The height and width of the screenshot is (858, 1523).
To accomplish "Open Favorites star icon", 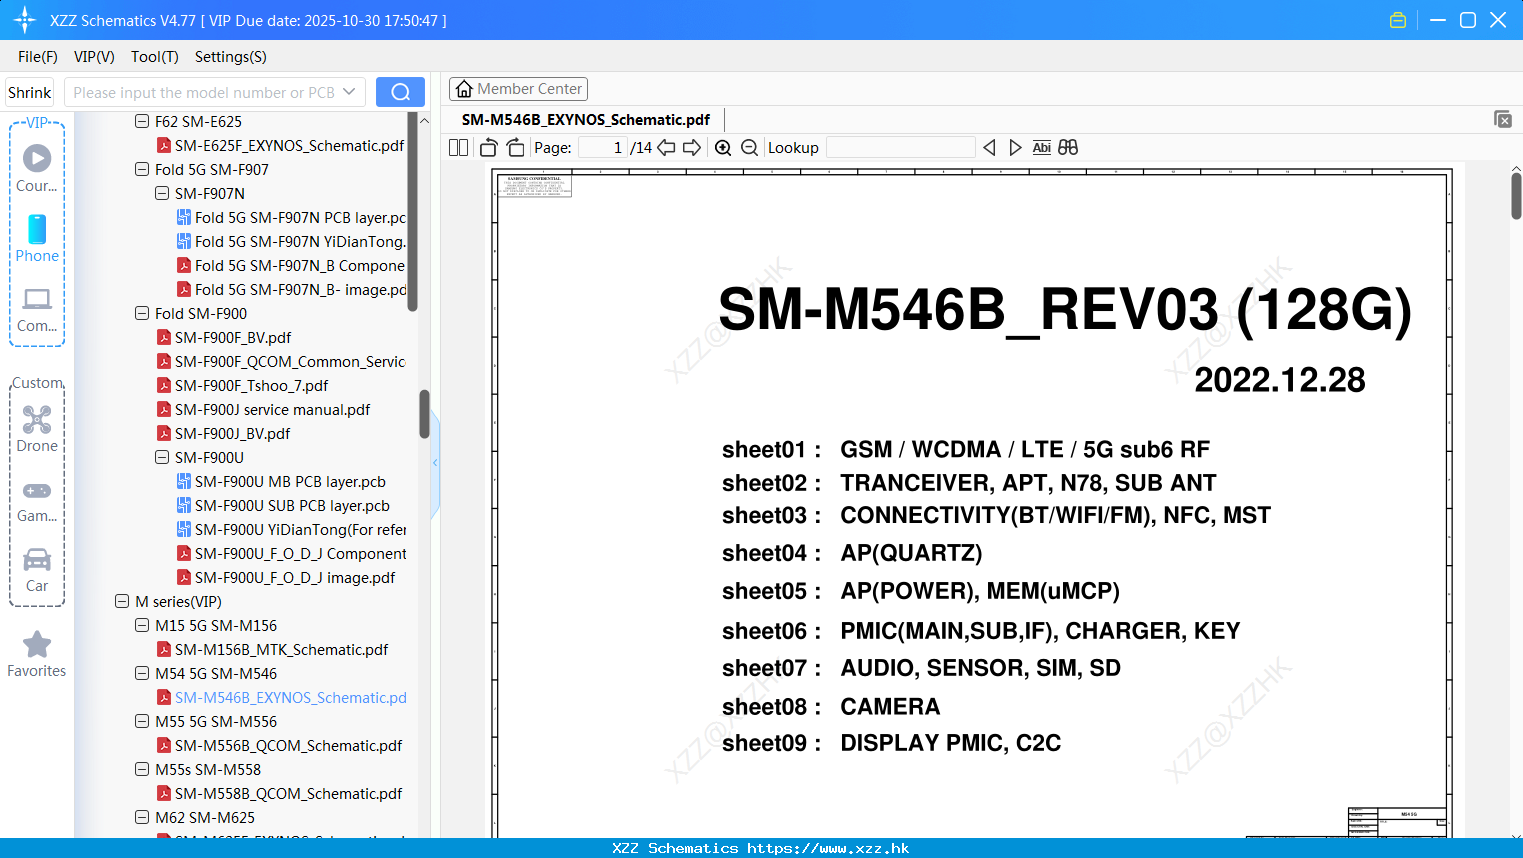I will tap(37, 644).
